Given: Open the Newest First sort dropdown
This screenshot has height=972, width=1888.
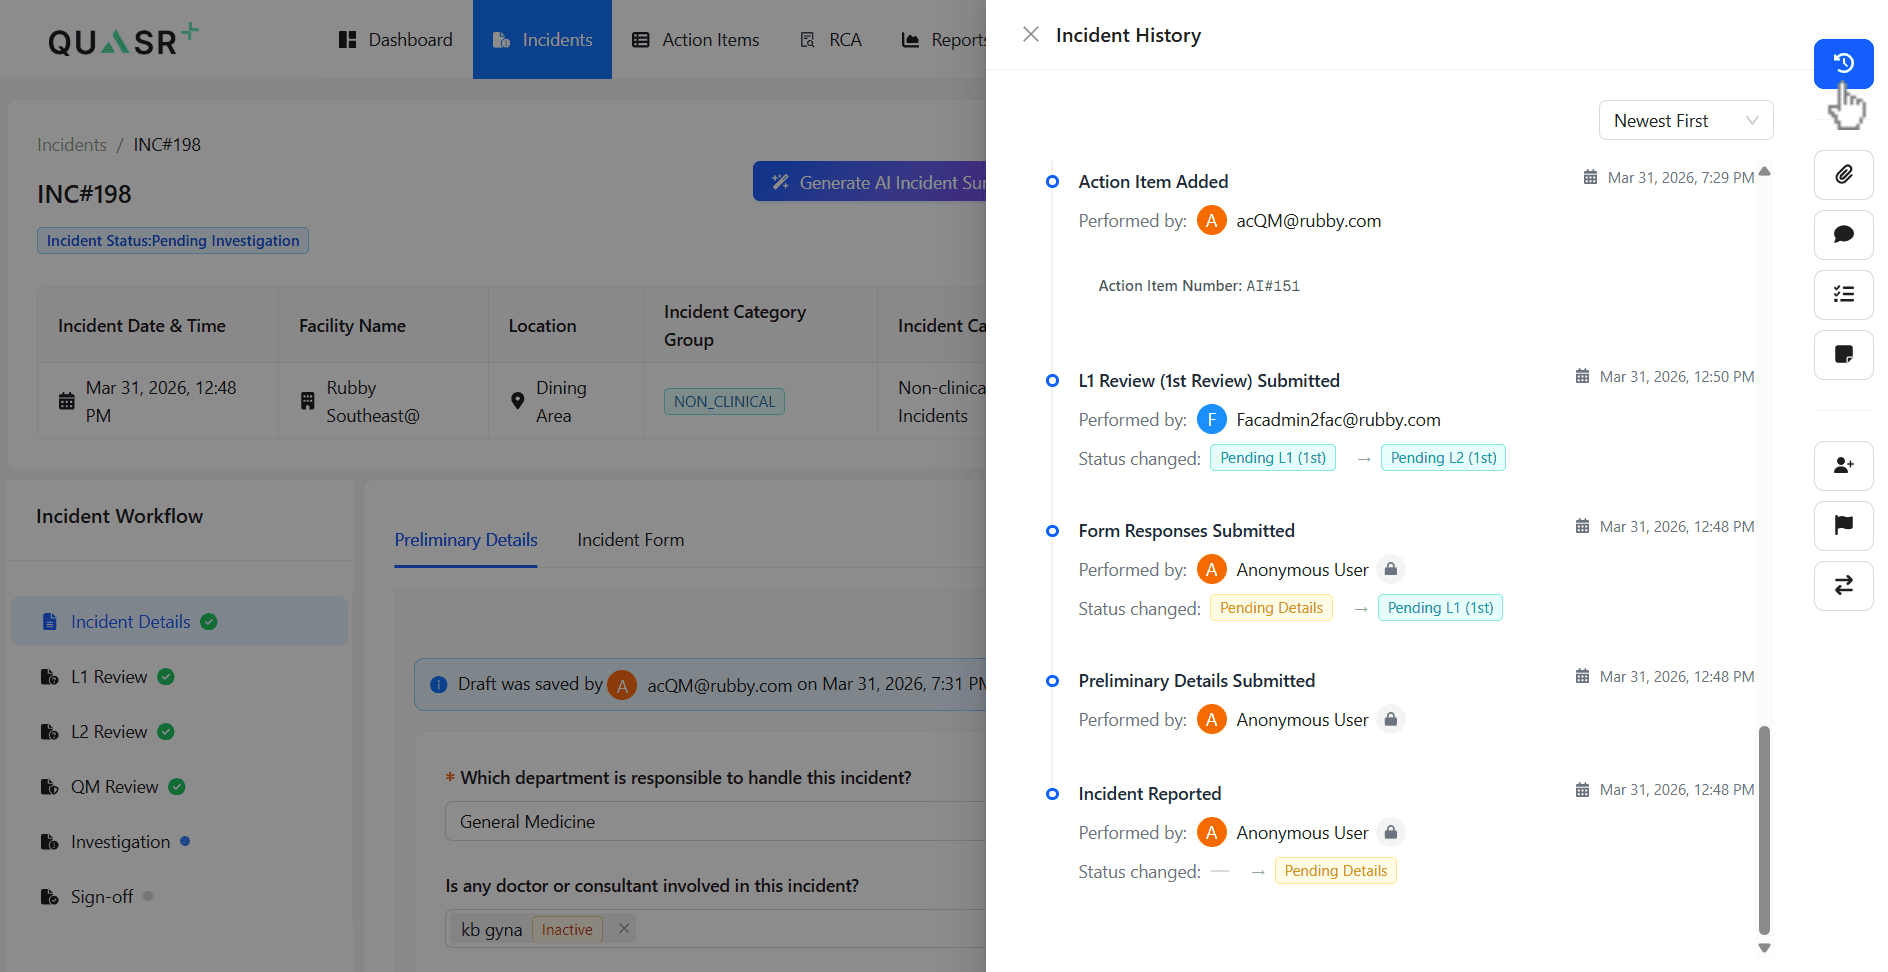Looking at the screenshot, I should [1686, 120].
